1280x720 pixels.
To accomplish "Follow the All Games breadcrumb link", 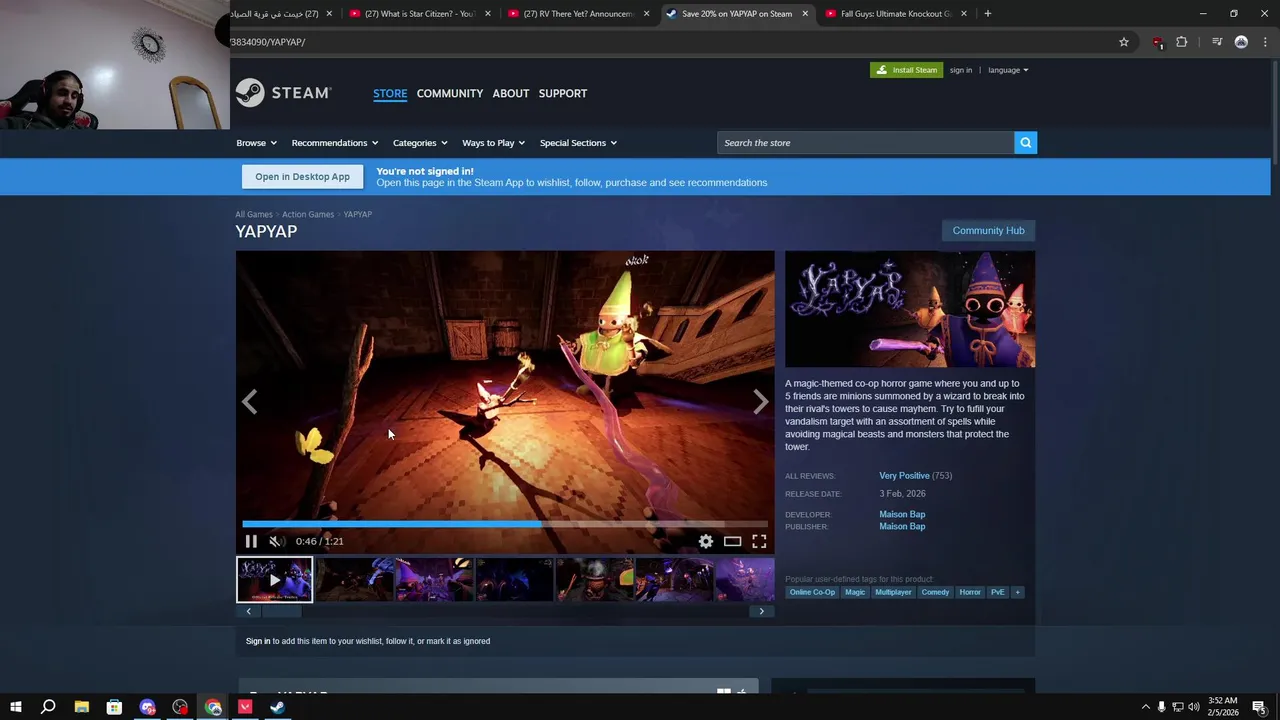I will (254, 214).
